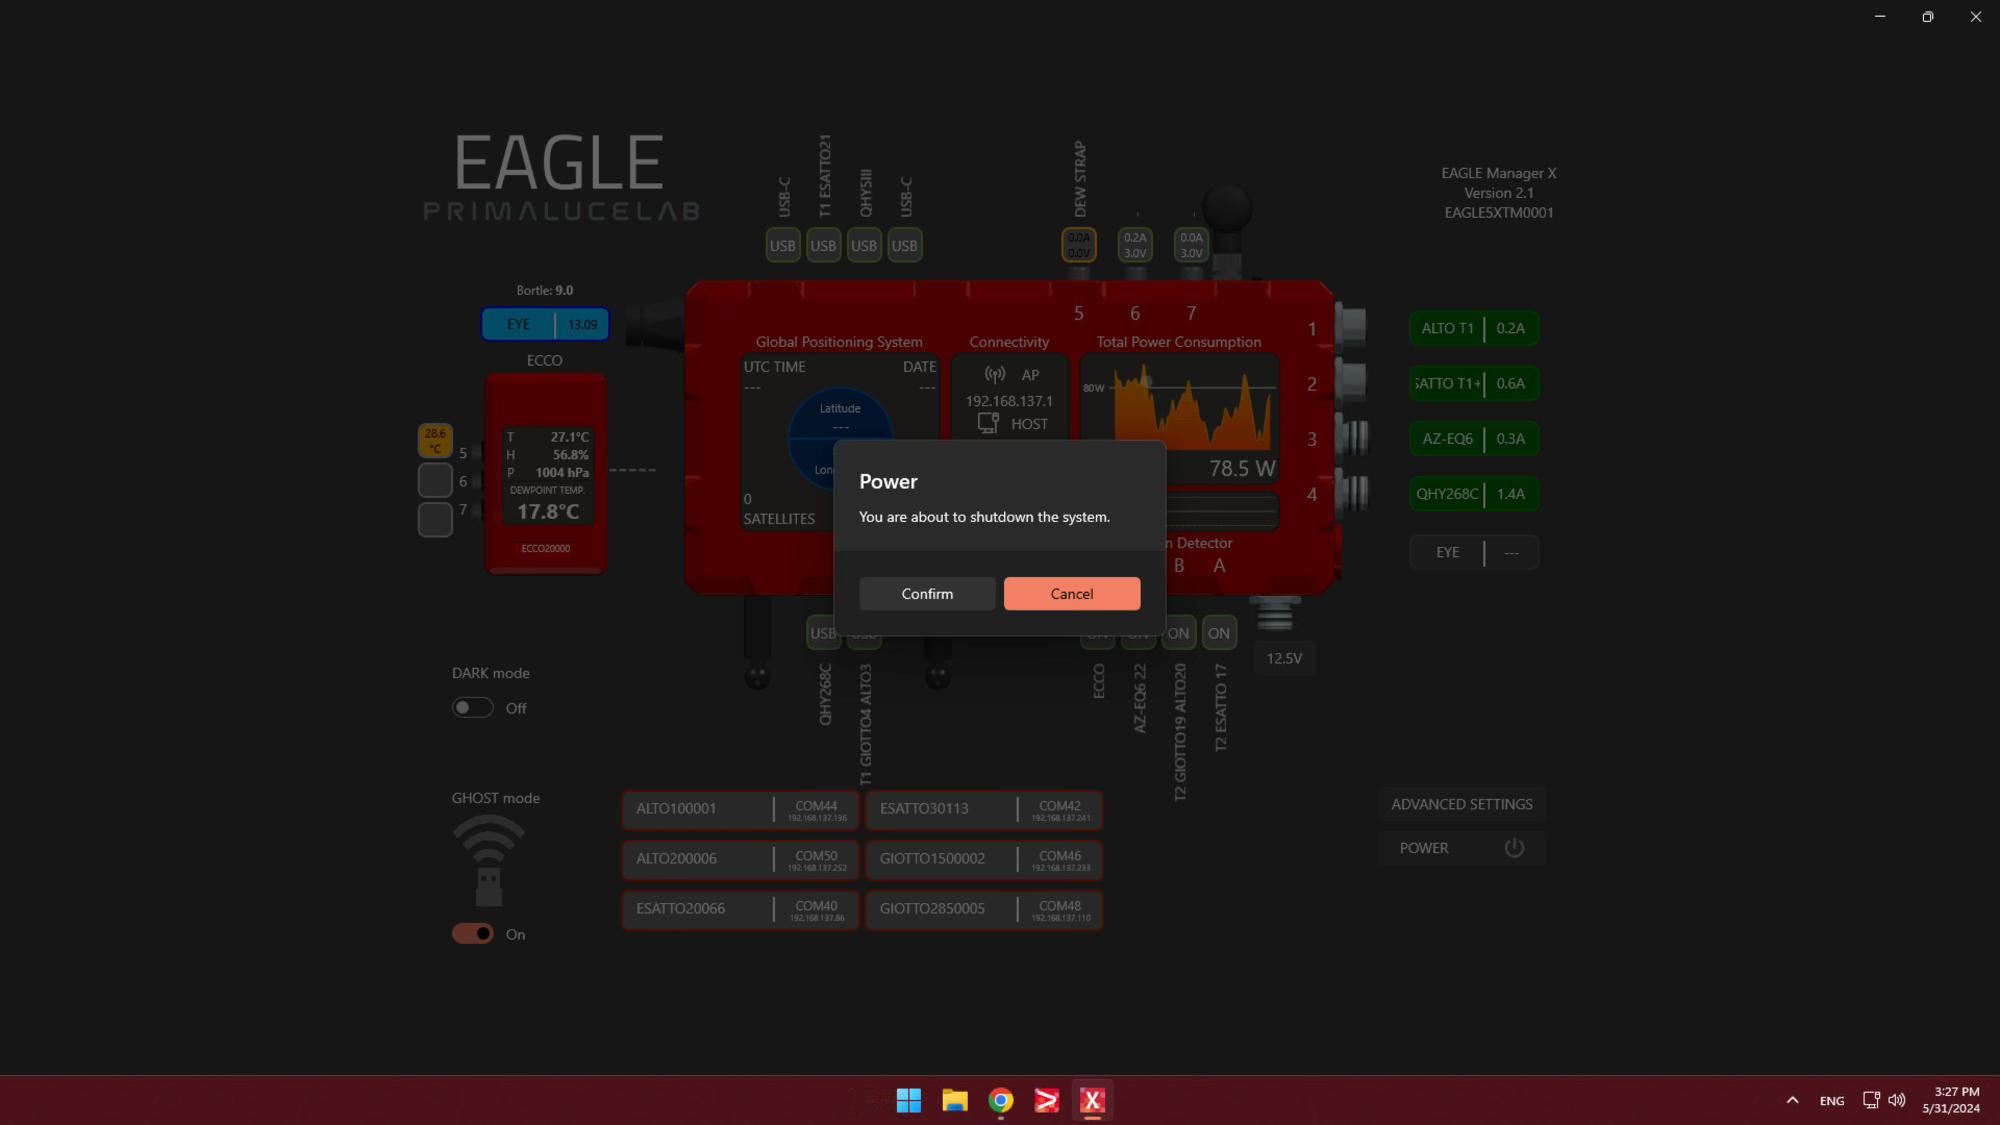Open ESATTO T1 power output 0.6A

[1474, 383]
